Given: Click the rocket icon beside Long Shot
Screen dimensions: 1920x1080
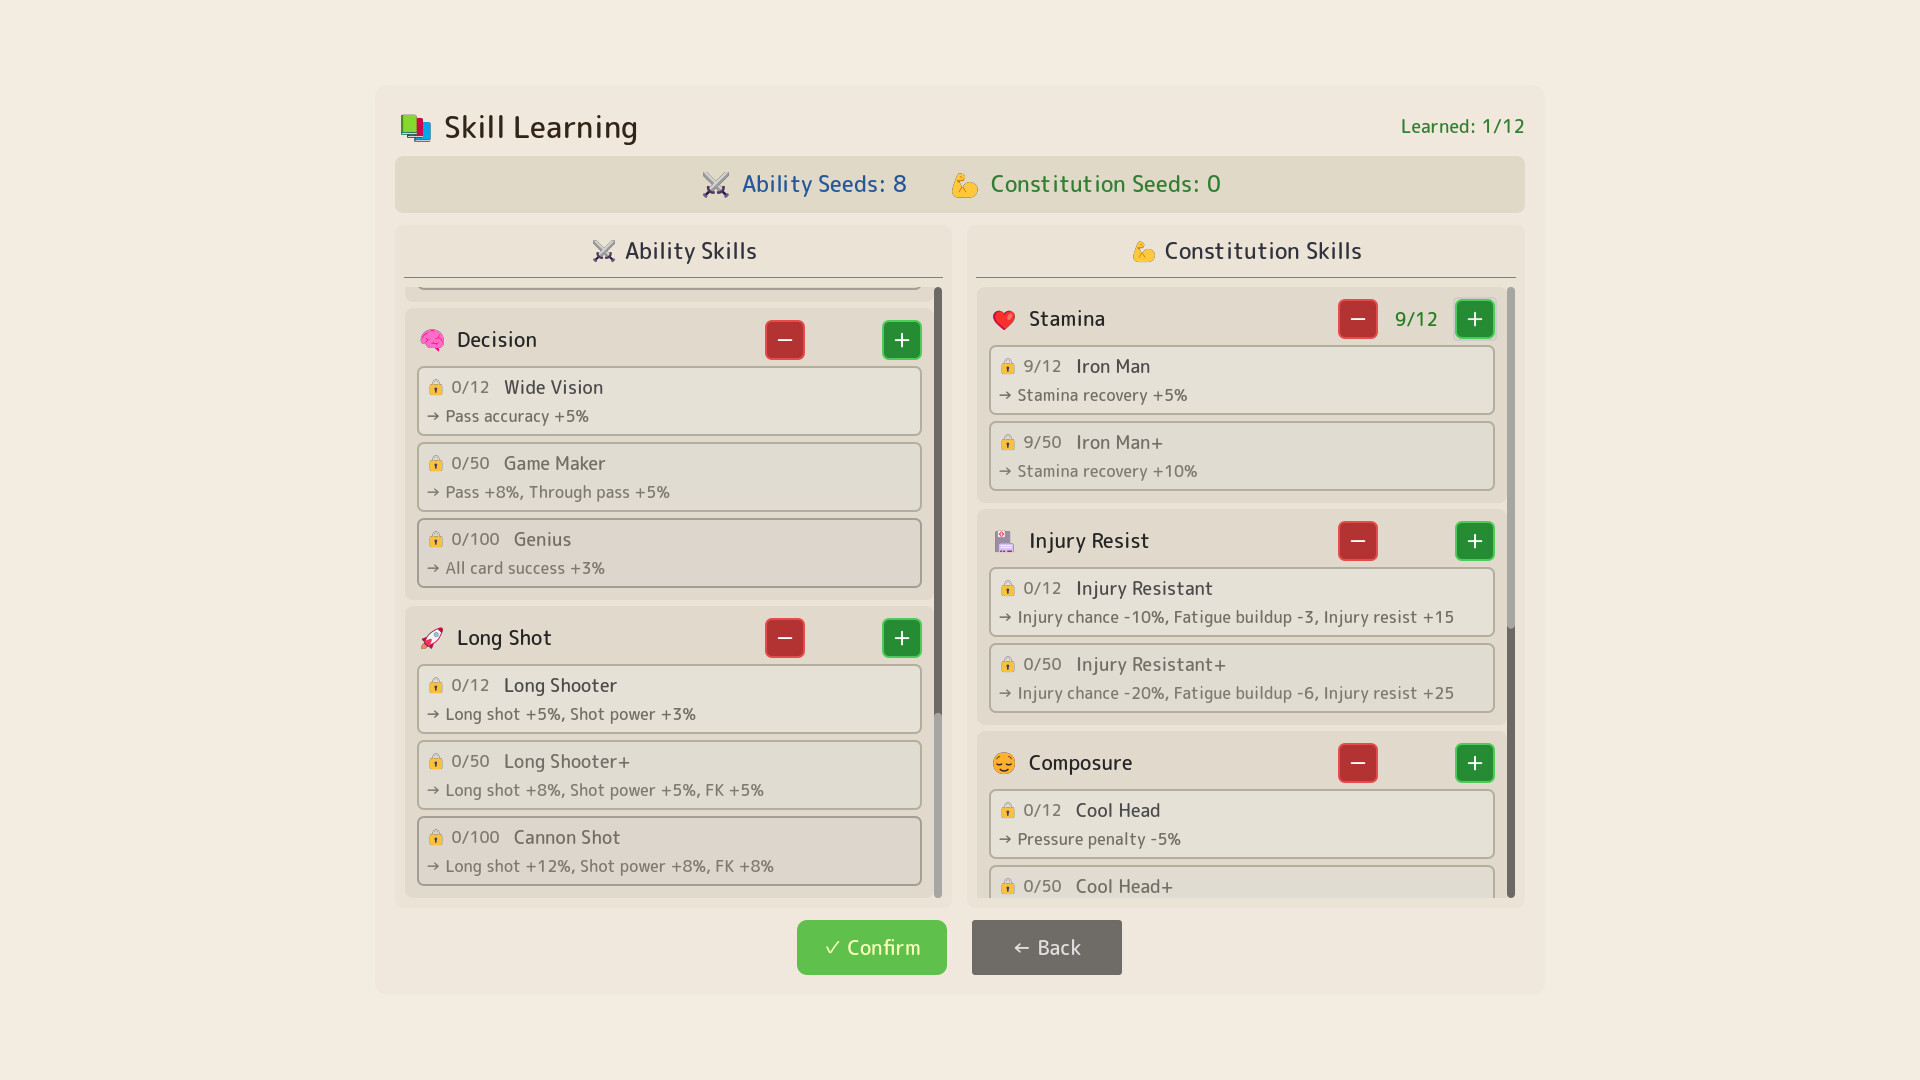Looking at the screenshot, I should pos(432,638).
